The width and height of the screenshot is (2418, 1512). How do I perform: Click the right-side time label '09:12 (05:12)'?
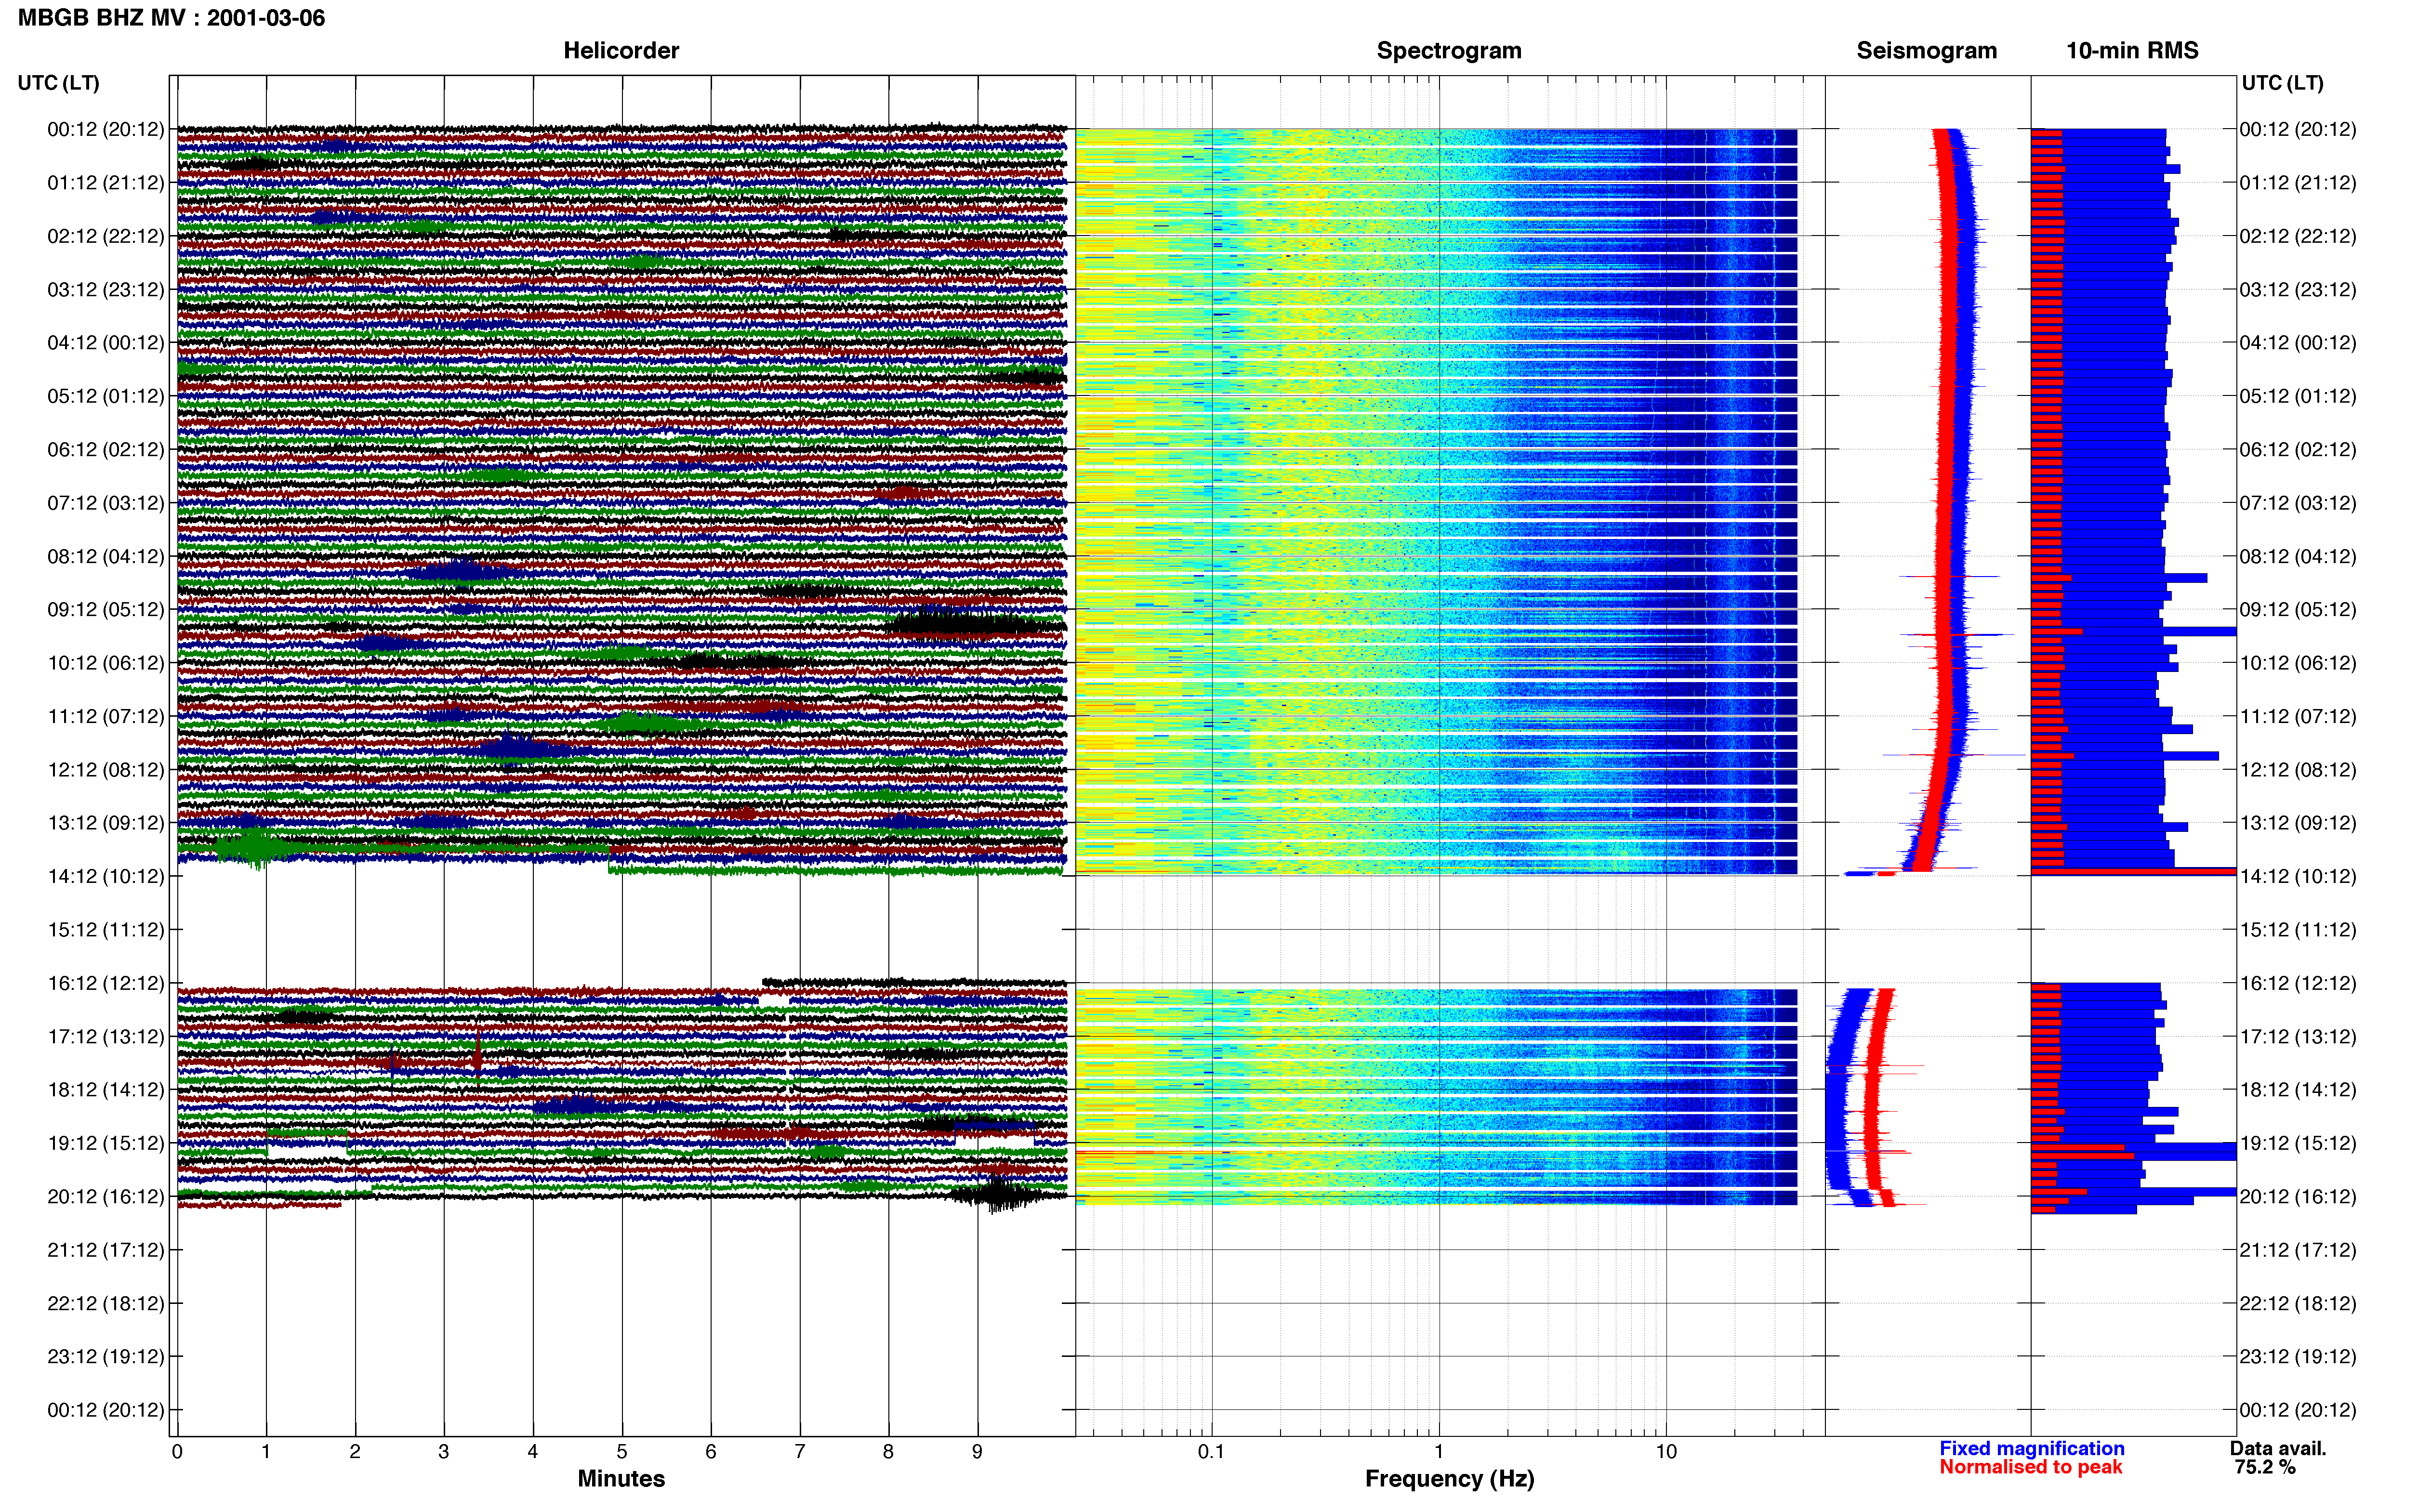2298,609
